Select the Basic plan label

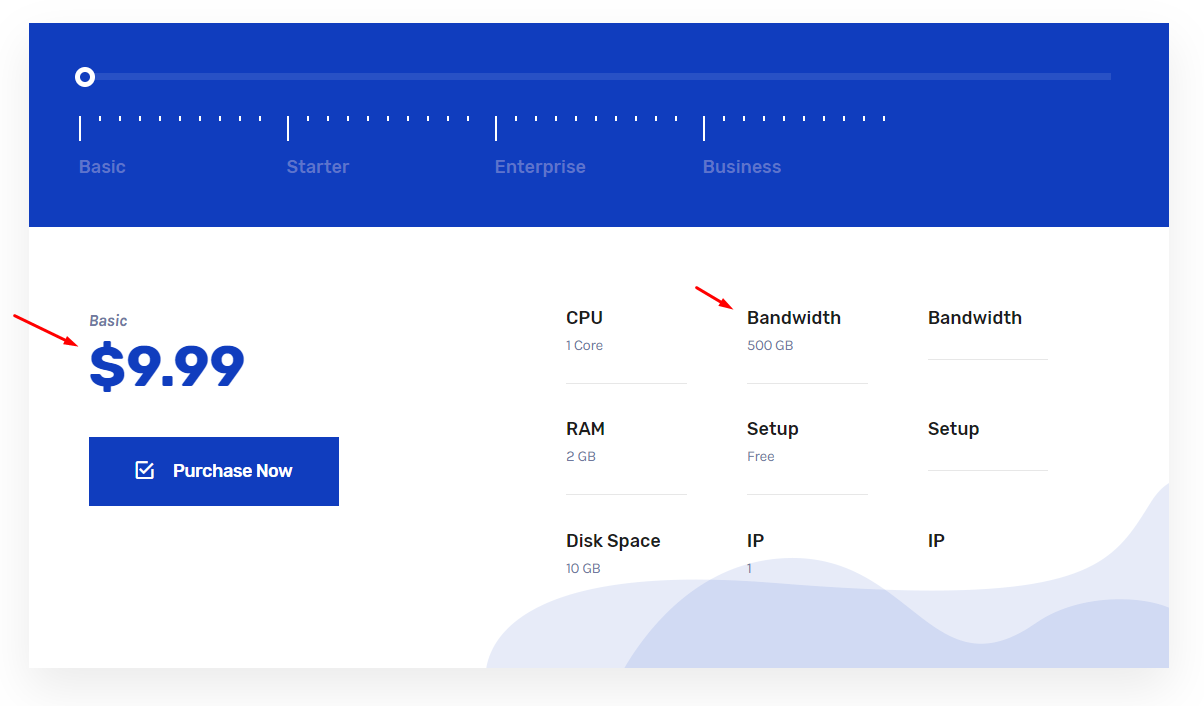pos(102,167)
